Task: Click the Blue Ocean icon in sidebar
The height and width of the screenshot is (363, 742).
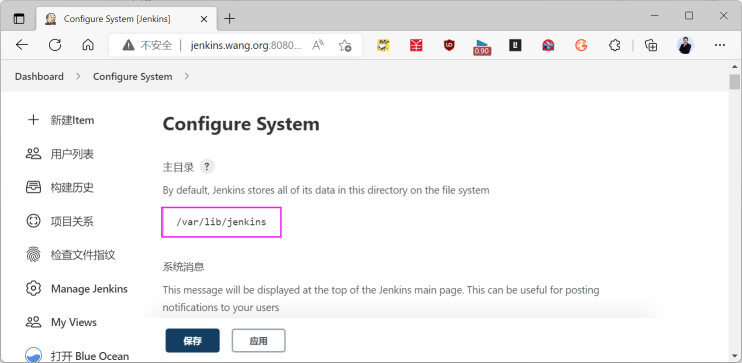Action: click(33, 355)
